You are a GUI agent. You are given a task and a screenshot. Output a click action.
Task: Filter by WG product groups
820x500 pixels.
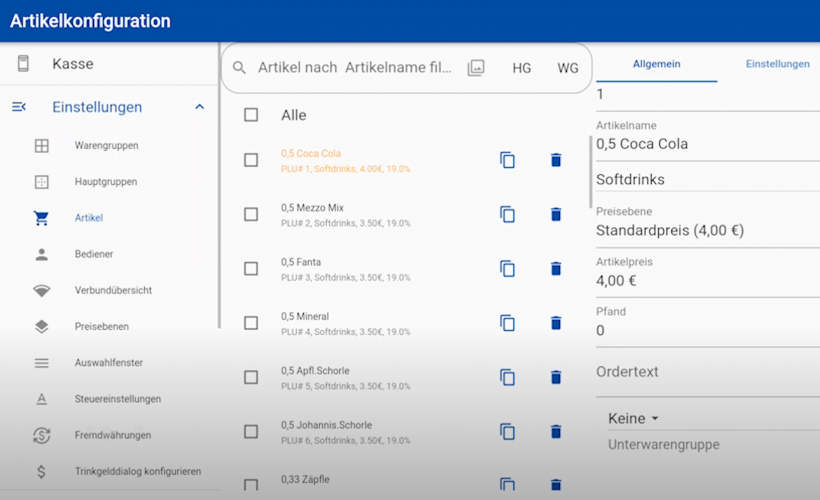coord(568,68)
